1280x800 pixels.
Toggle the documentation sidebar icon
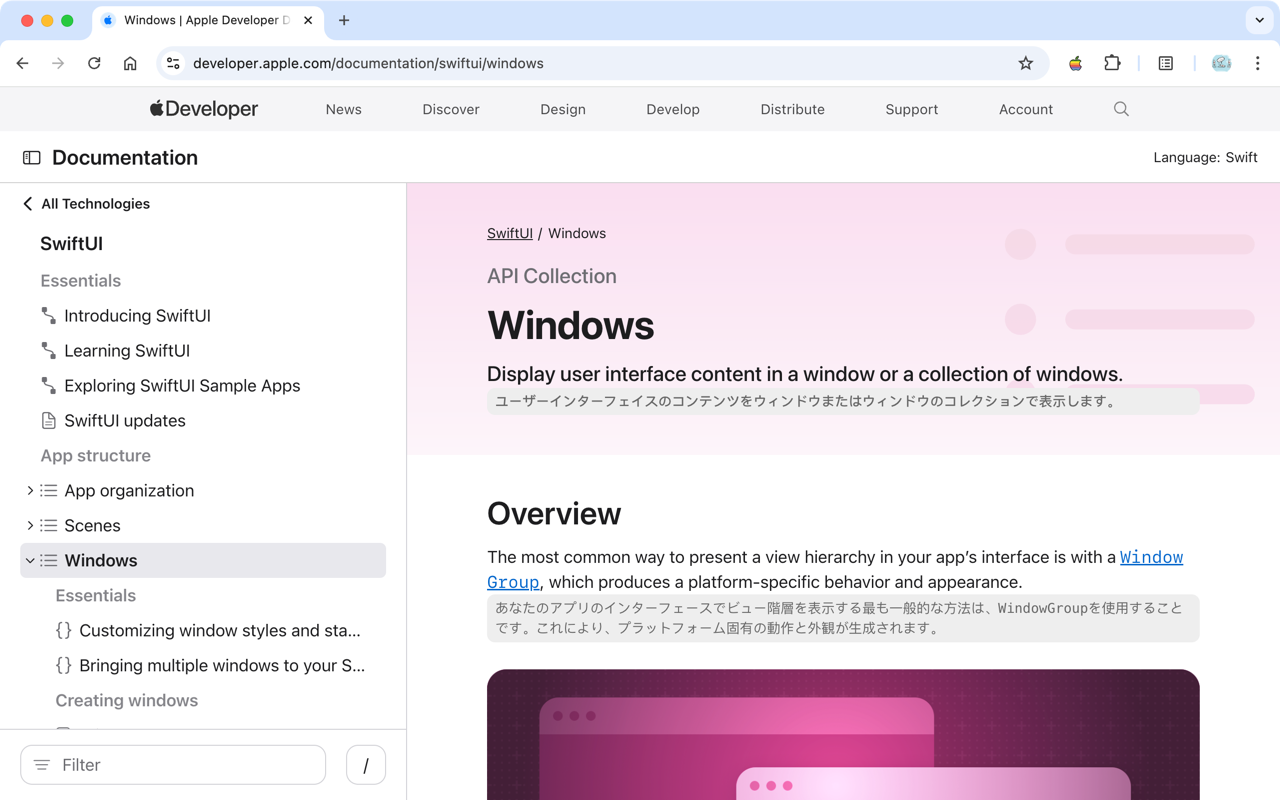tap(32, 157)
